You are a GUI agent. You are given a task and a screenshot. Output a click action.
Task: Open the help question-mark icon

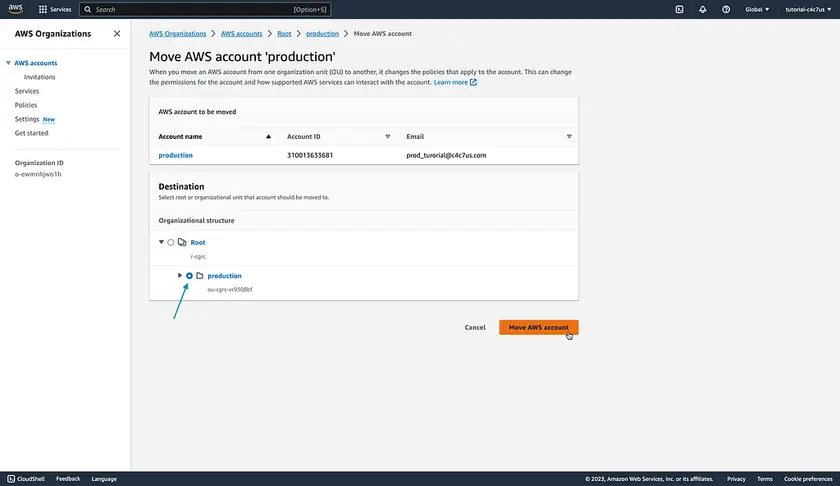coord(726,9)
